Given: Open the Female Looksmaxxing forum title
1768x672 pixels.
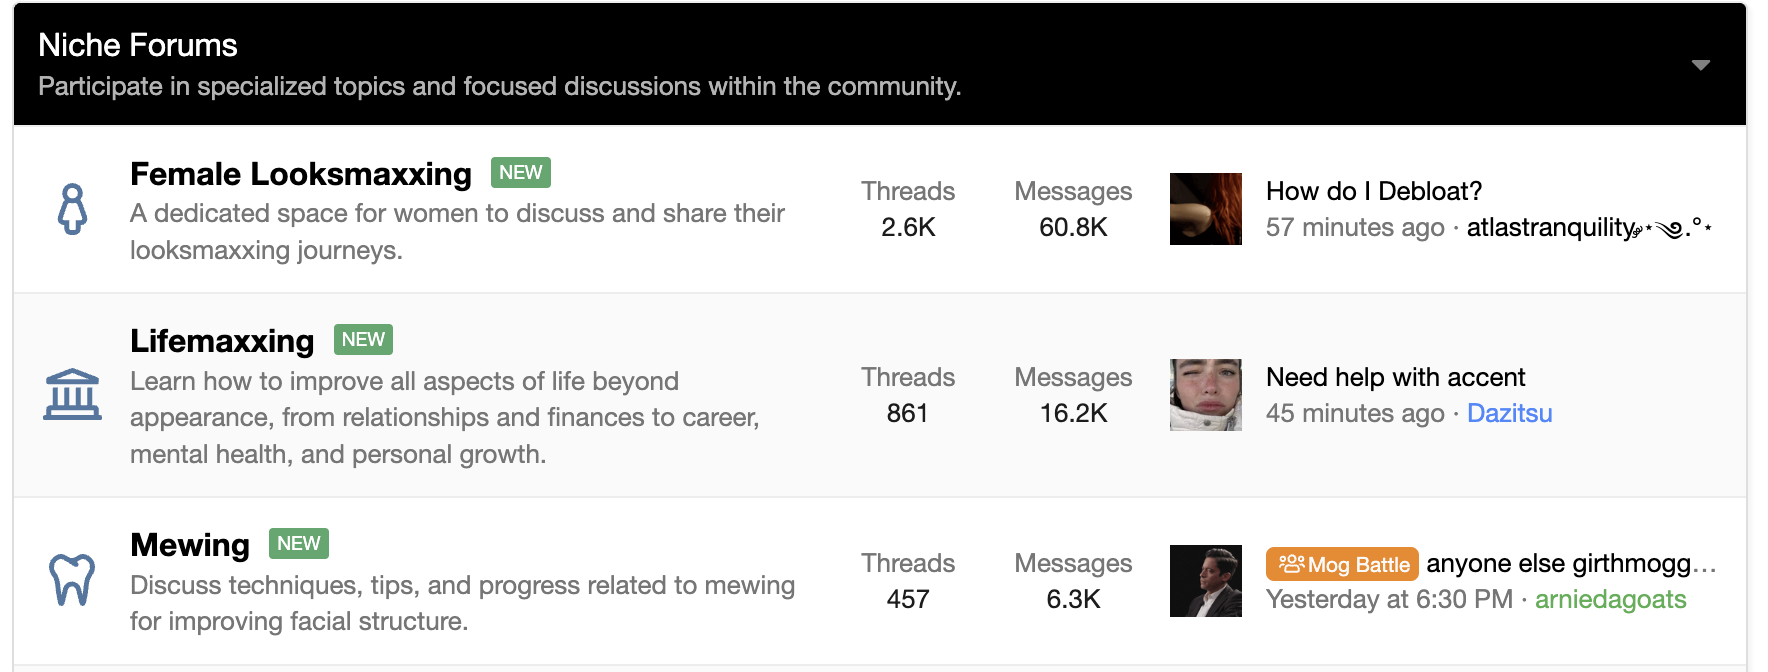Looking at the screenshot, I should (x=300, y=174).
